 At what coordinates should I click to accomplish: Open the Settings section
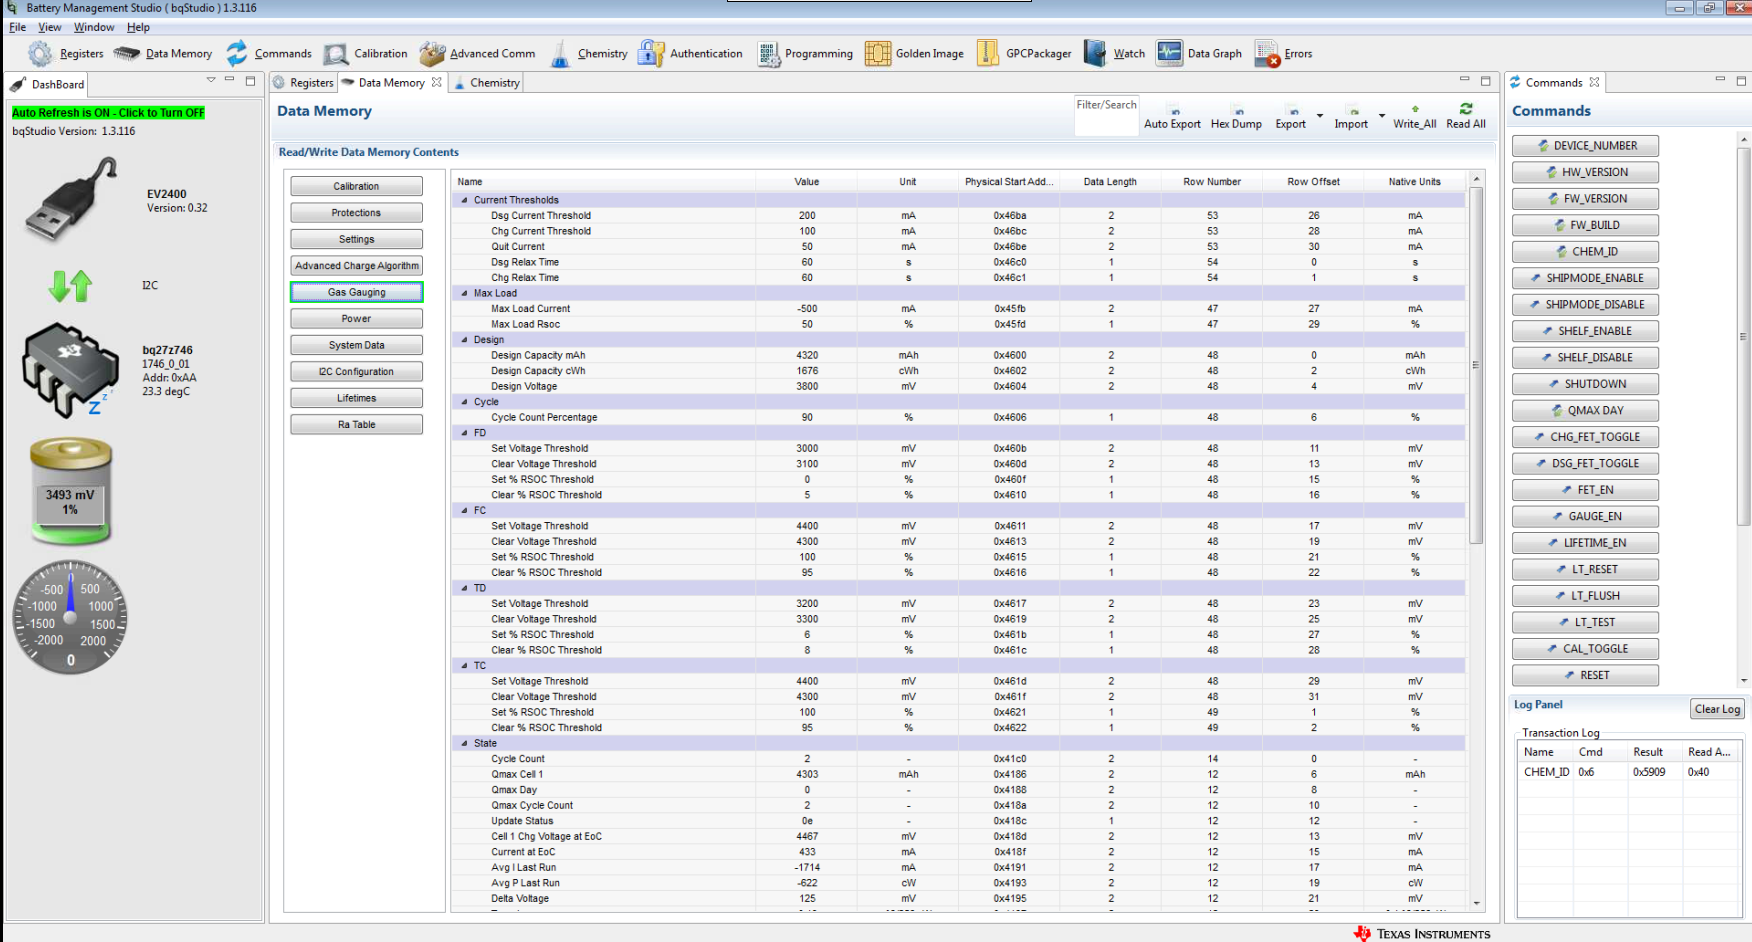[x=356, y=239]
